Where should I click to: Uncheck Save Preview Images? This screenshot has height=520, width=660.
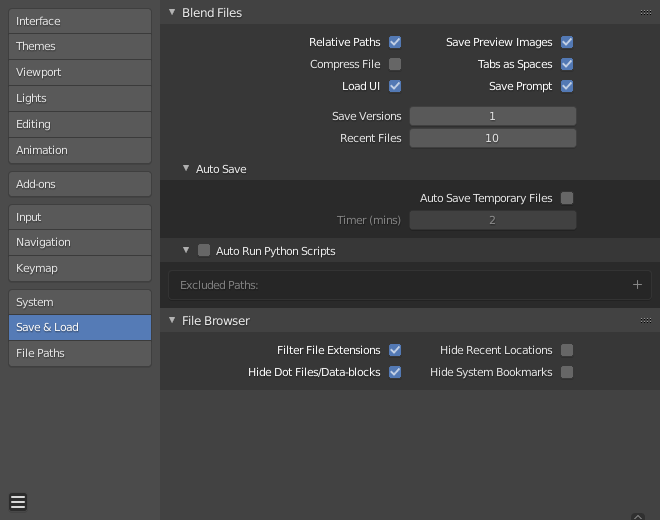tap(567, 42)
